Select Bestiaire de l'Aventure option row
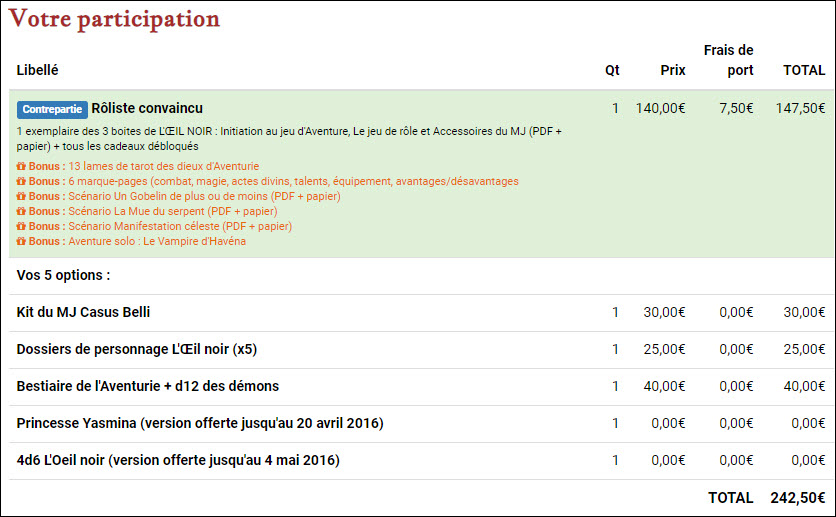The width and height of the screenshot is (836, 517). [148, 386]
